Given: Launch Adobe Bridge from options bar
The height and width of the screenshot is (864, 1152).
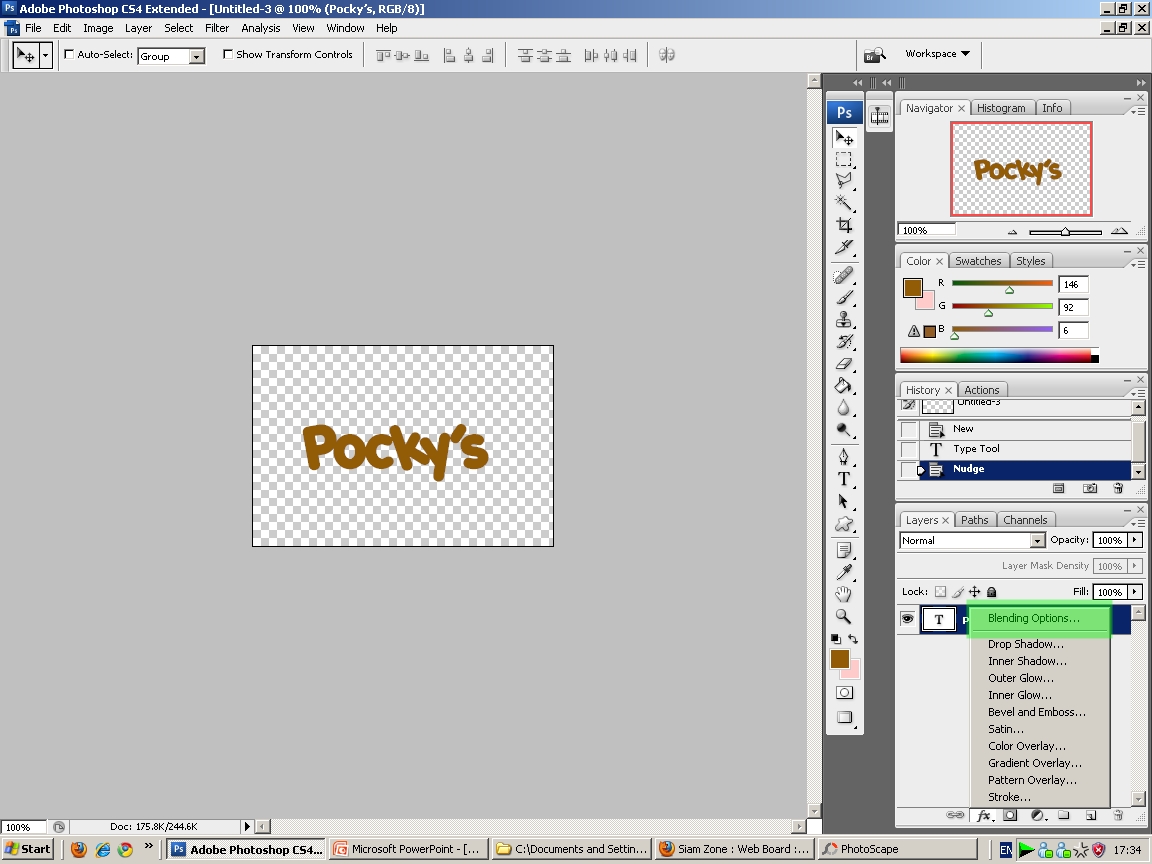Looking at the screenshot, I should pos(875,54).
